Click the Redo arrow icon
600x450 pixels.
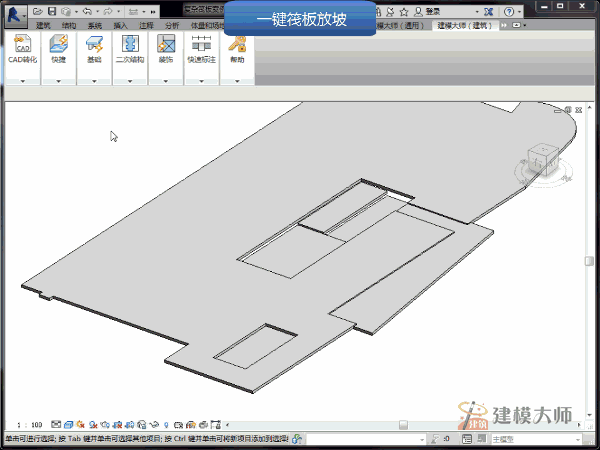click(x=108, y=11)
